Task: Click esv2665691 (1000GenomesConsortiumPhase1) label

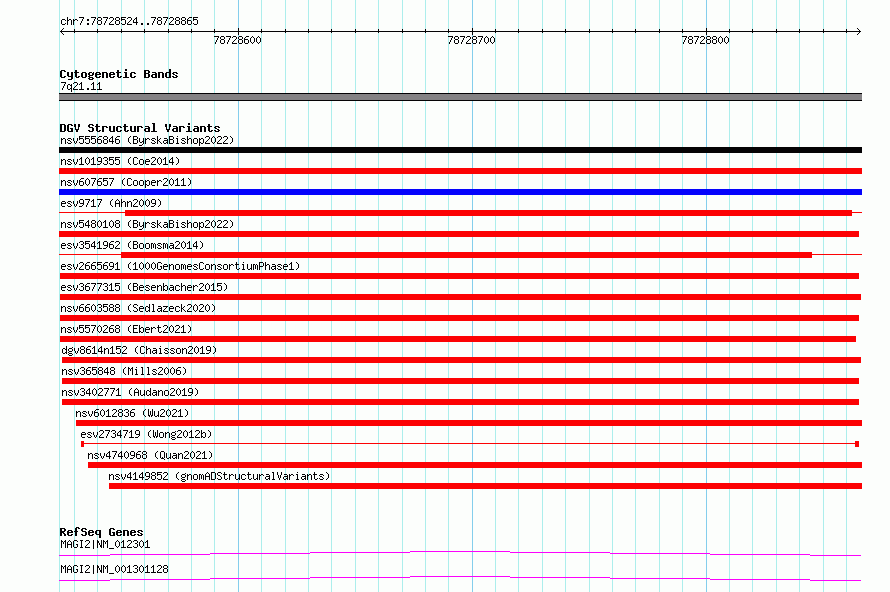Action: click(x=180, y=266)
